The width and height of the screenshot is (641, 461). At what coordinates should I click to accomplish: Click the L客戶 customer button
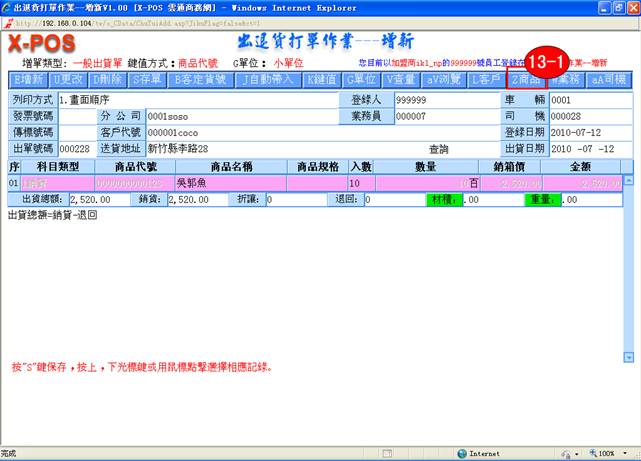[485, 78]
